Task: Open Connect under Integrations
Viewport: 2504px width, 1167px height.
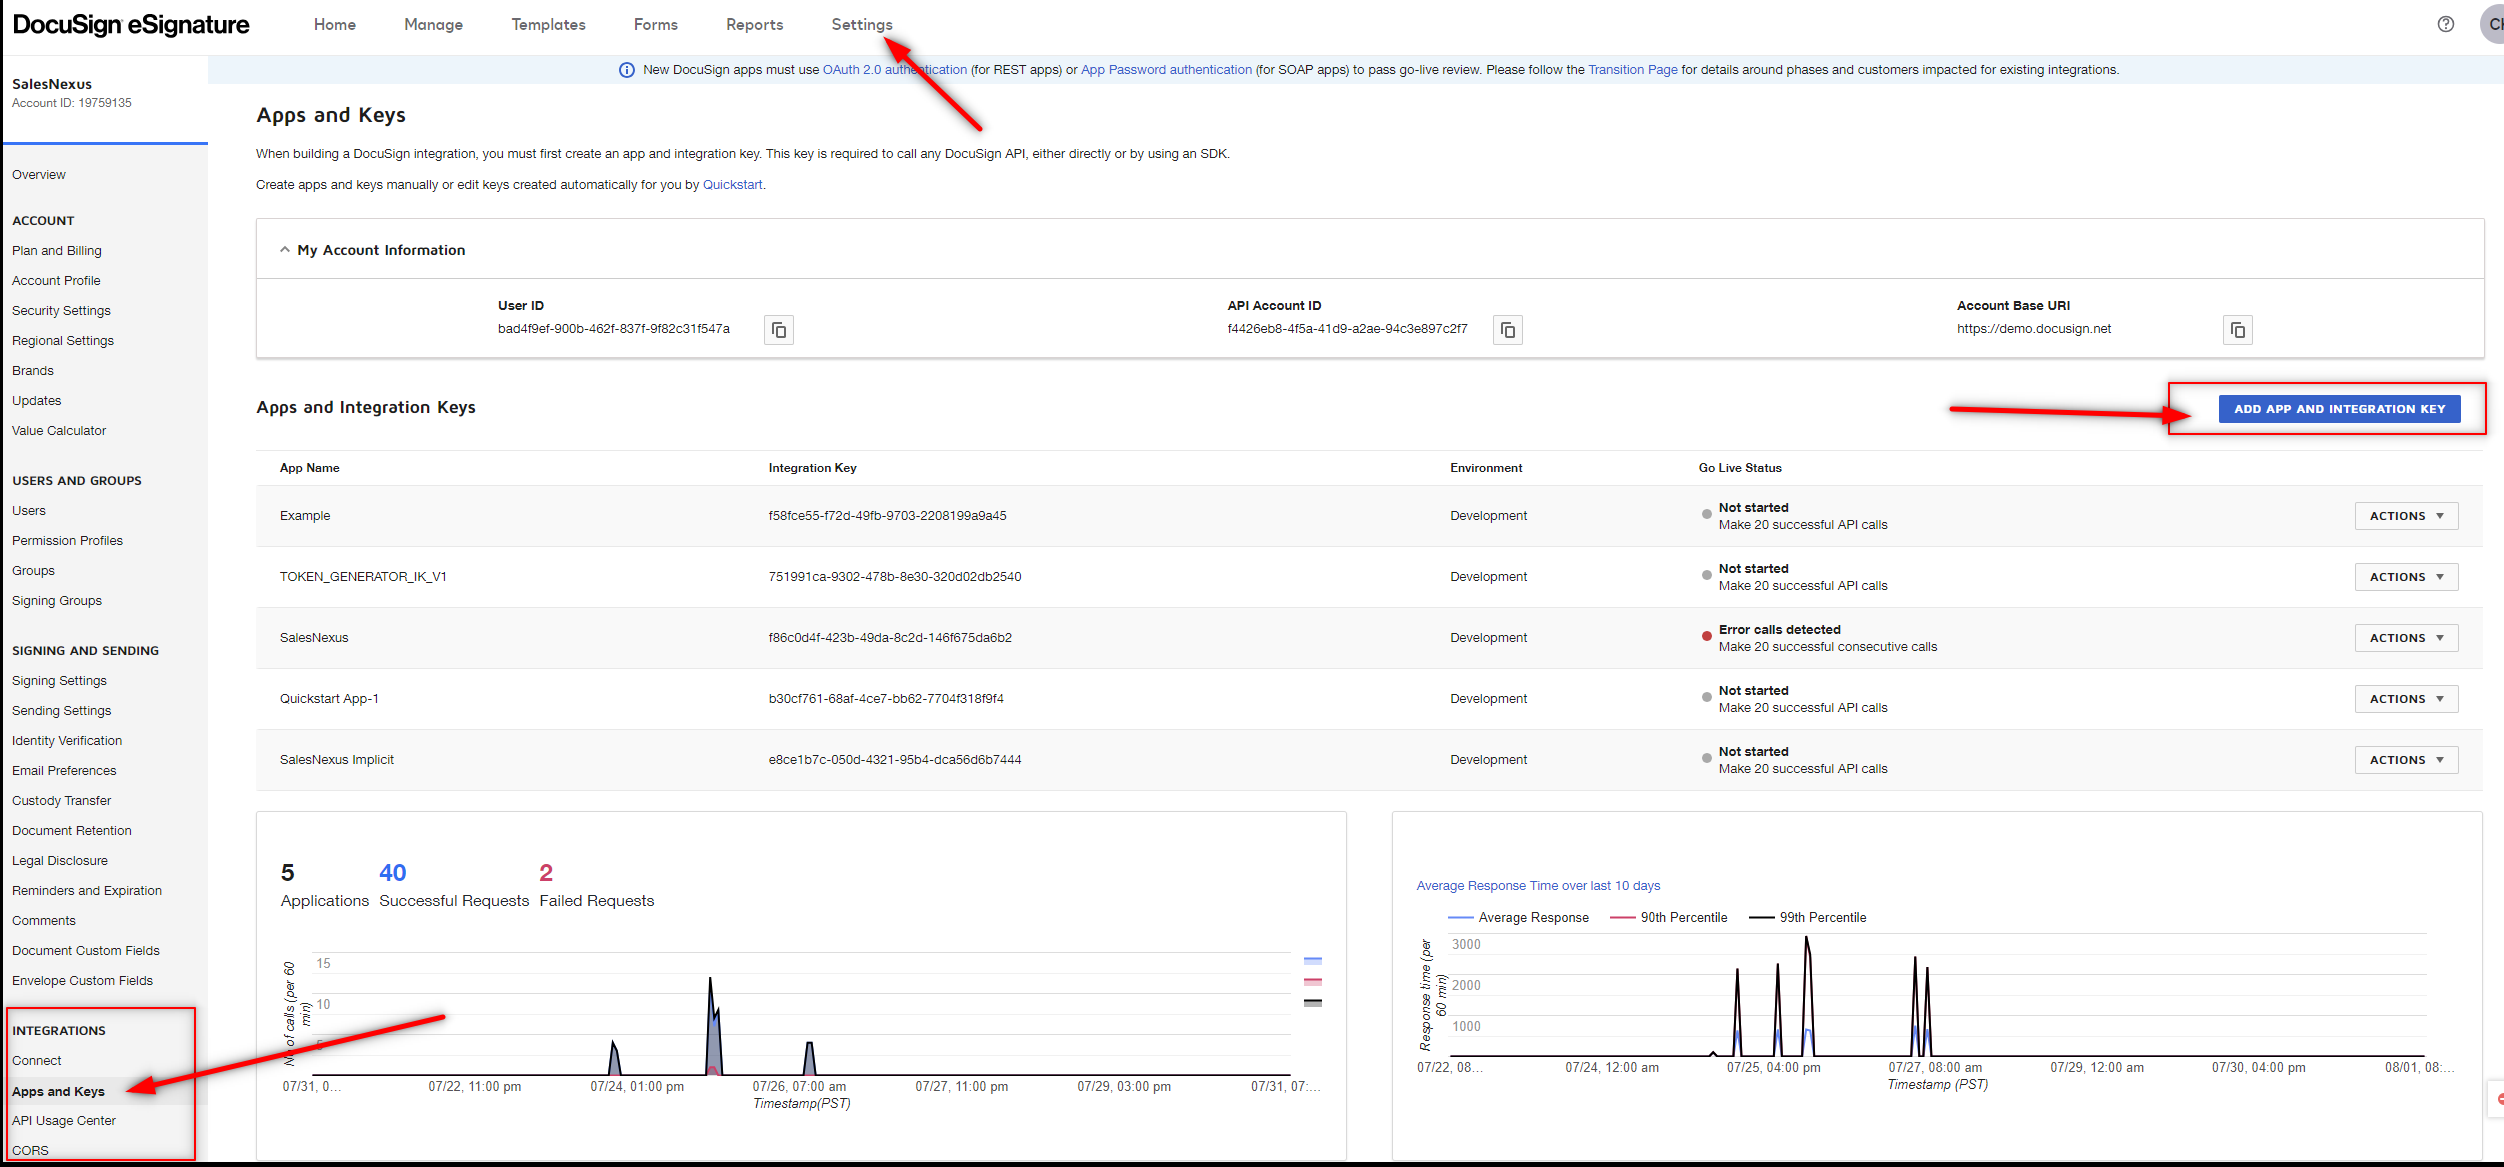Action: click(x=37, y=1061)
